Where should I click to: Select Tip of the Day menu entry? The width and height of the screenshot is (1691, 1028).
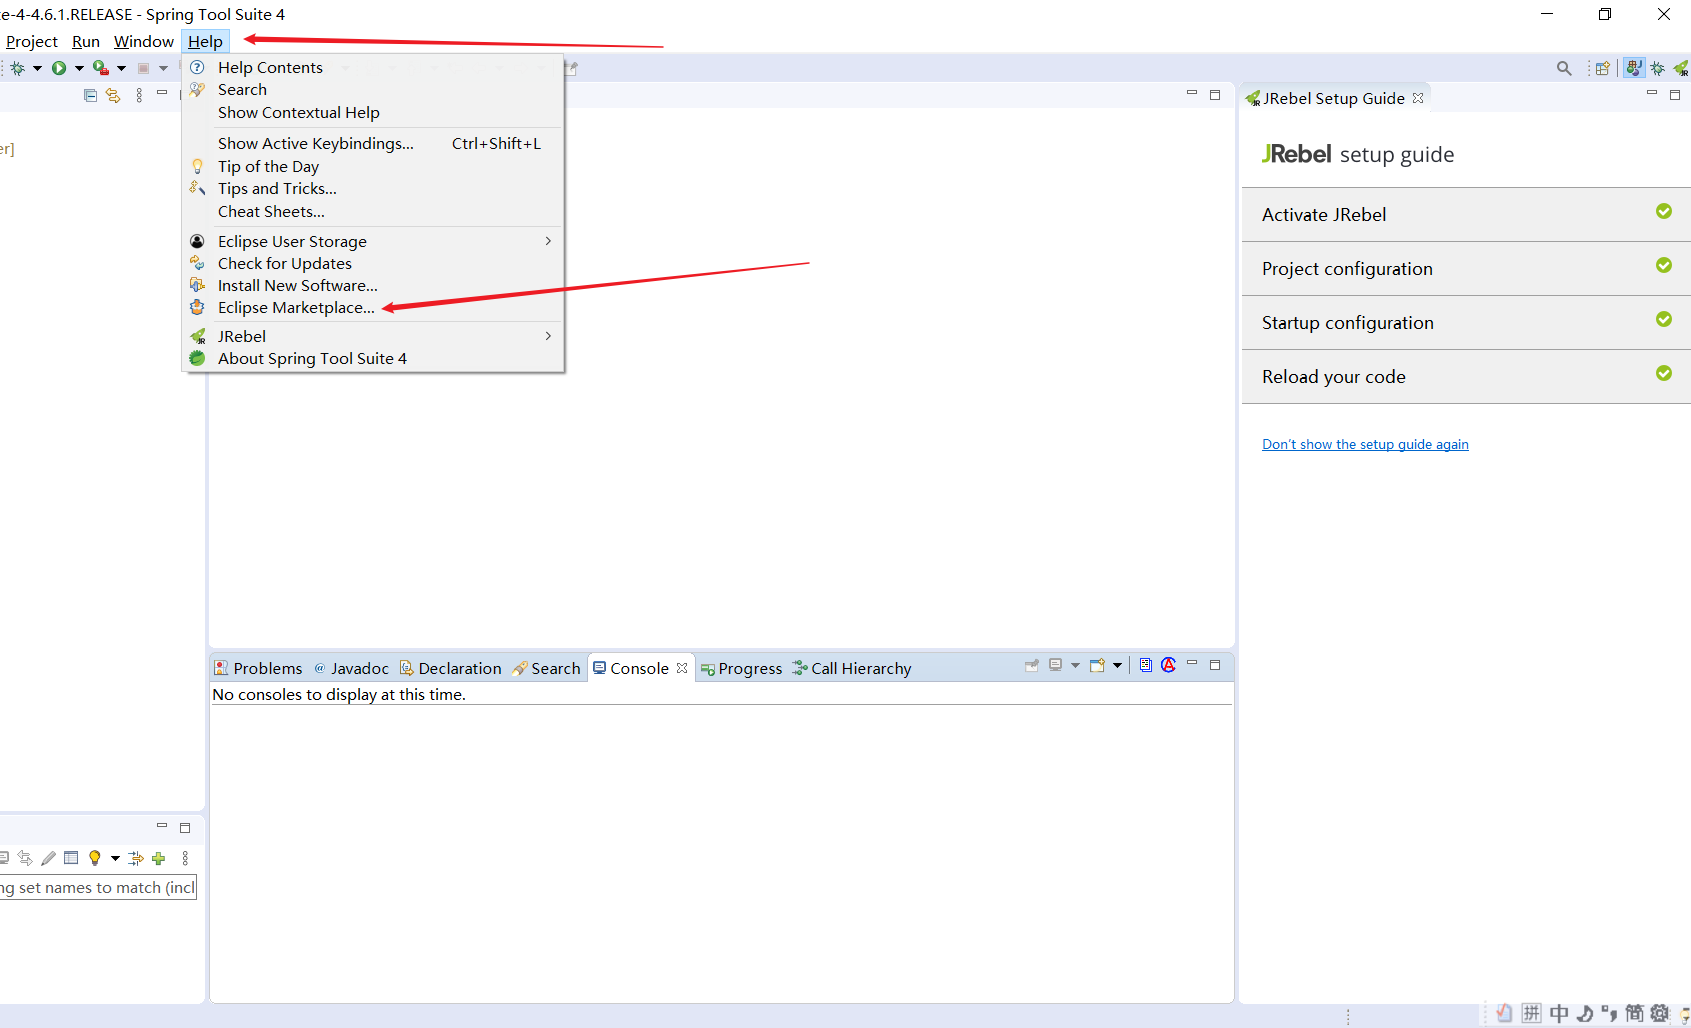point(268,166)
